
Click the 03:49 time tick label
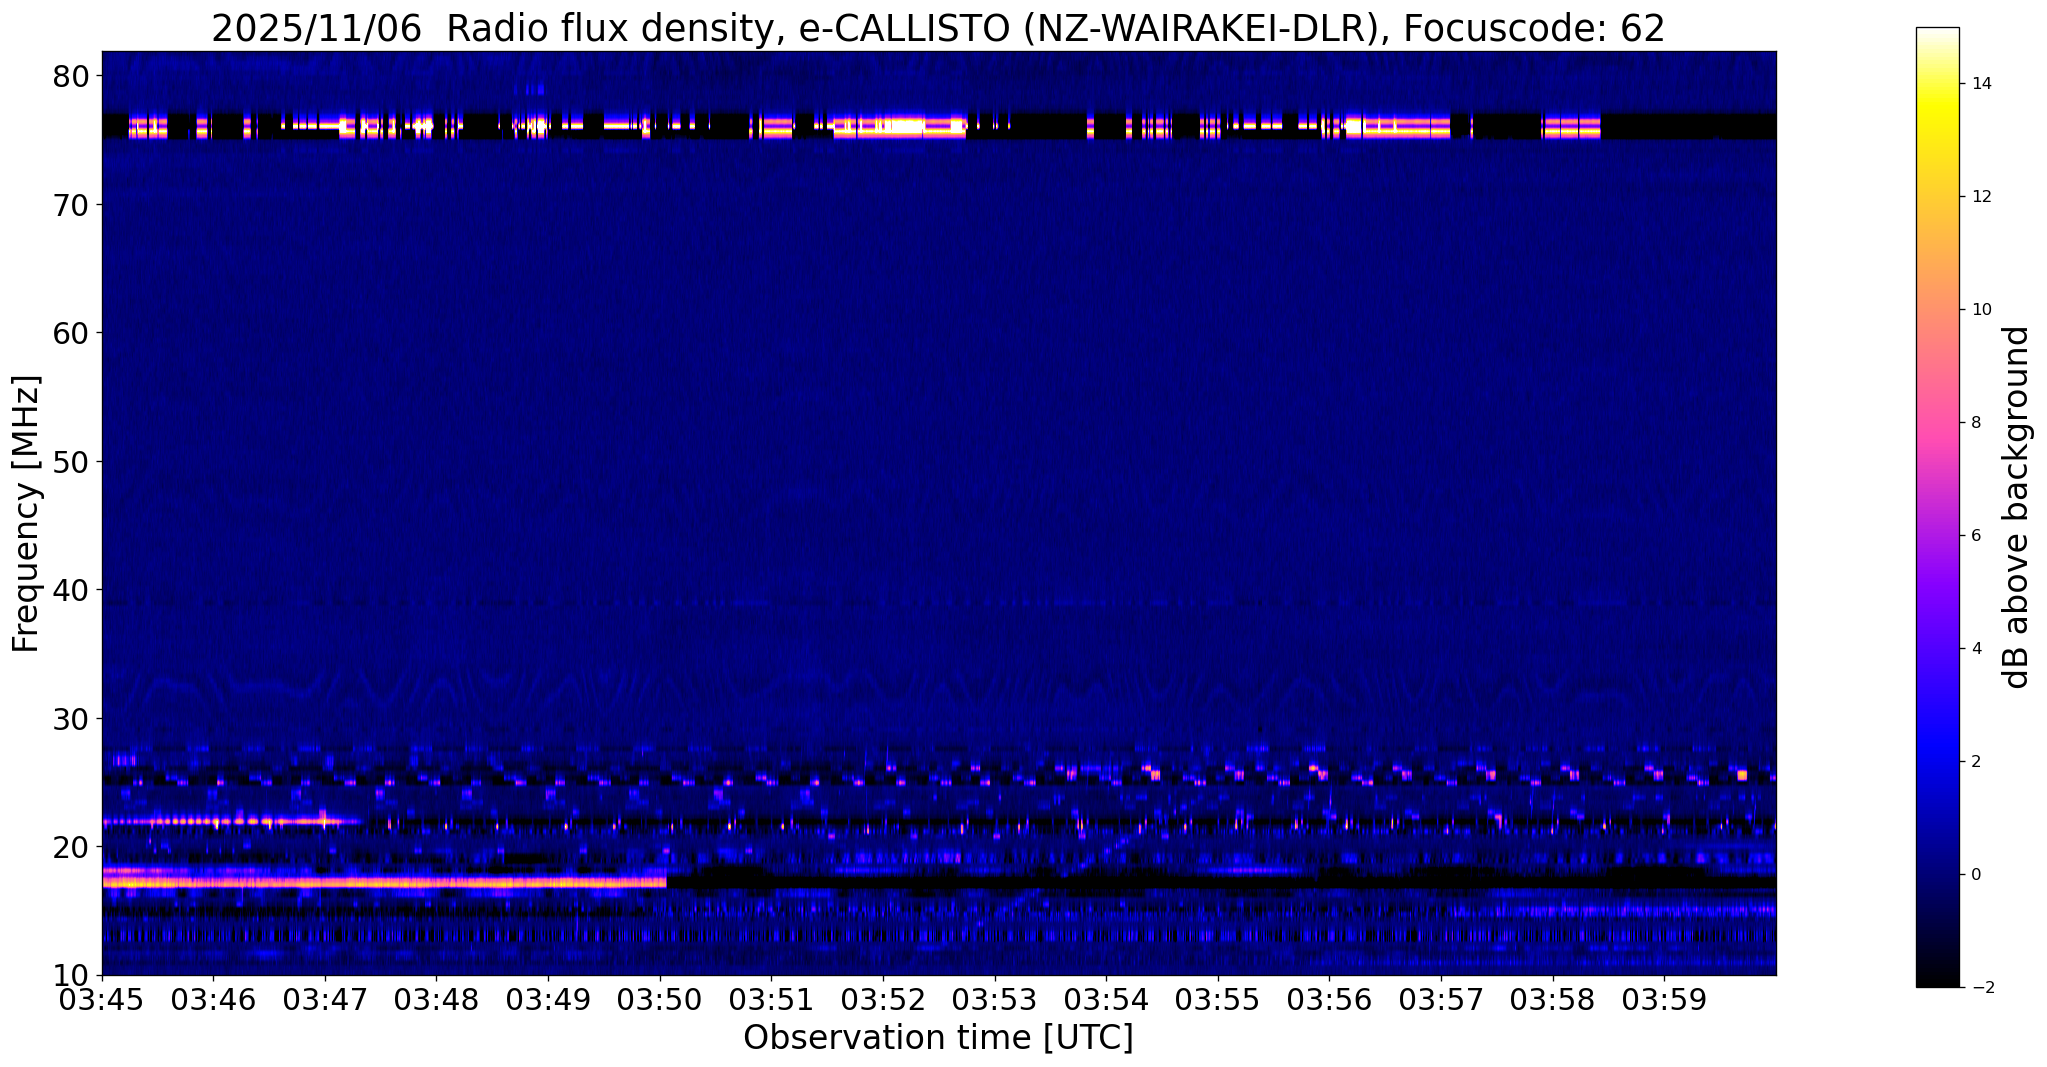(549, 1000)
